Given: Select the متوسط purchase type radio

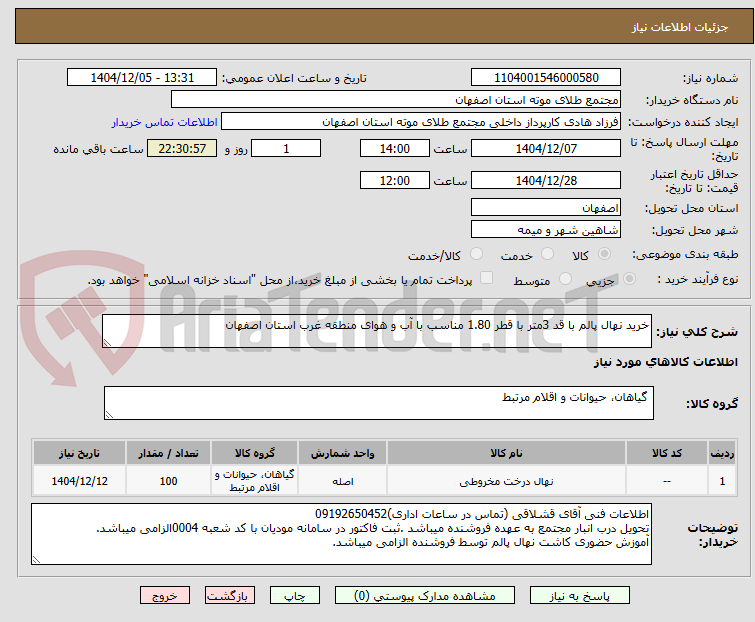Looking at the screenshot, I should [x=565, y=279].
